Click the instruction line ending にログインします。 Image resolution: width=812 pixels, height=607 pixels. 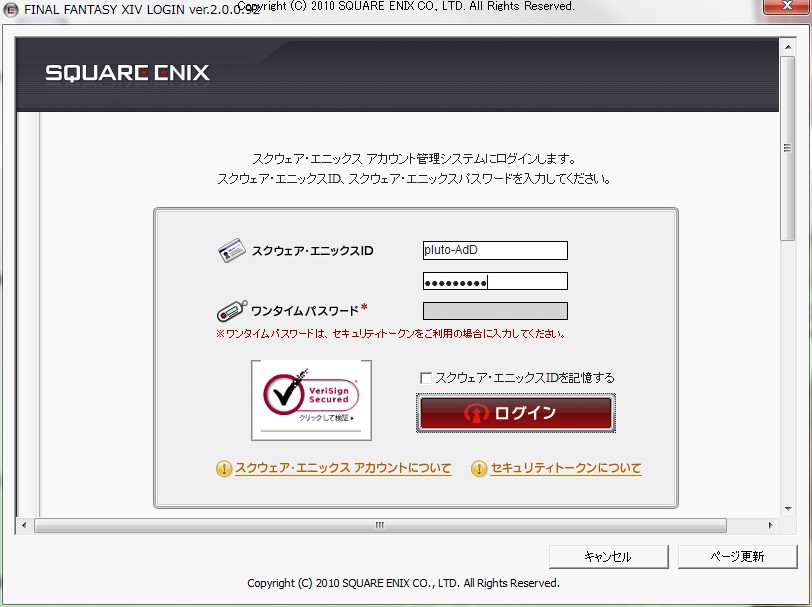(414, 158)
